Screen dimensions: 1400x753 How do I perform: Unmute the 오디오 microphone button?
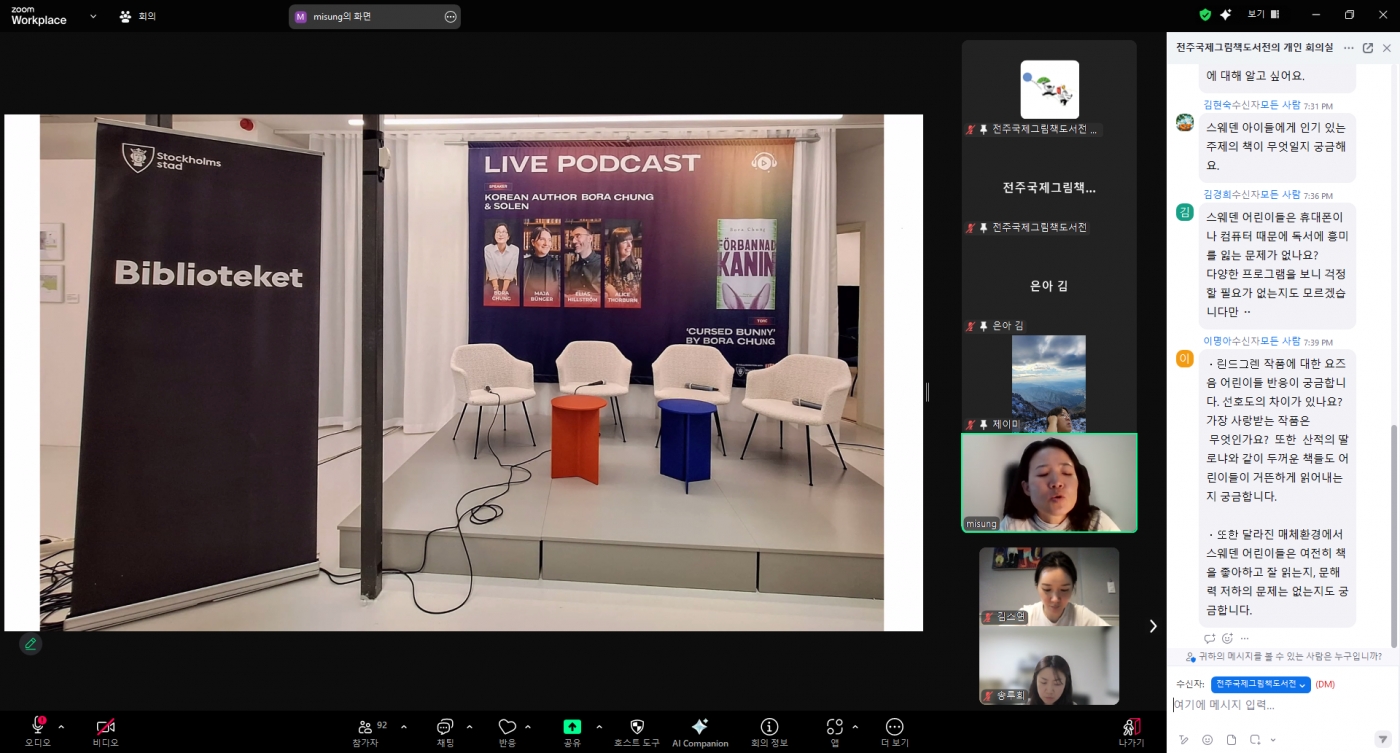tap(39, 731)
